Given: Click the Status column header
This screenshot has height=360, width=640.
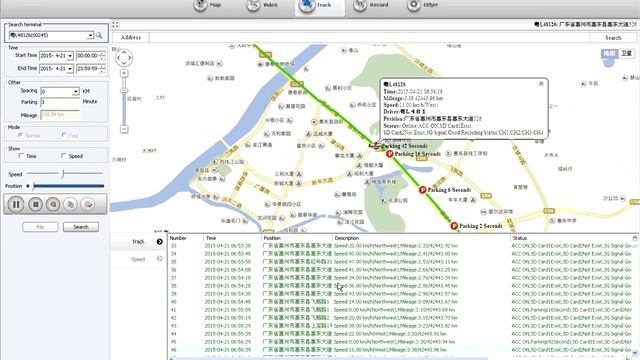Looking at the screenshot, I should pyautogui.click(x=571, y=238).
